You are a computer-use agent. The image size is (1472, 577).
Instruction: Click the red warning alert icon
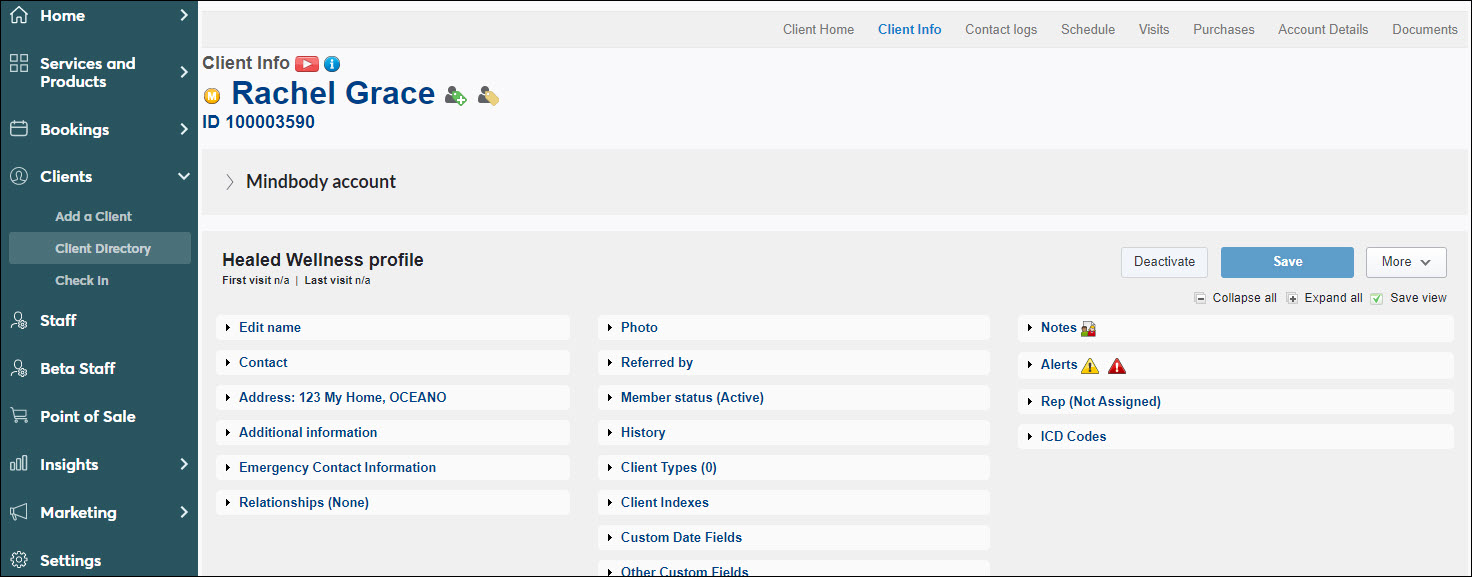(x=1117, y=366)
